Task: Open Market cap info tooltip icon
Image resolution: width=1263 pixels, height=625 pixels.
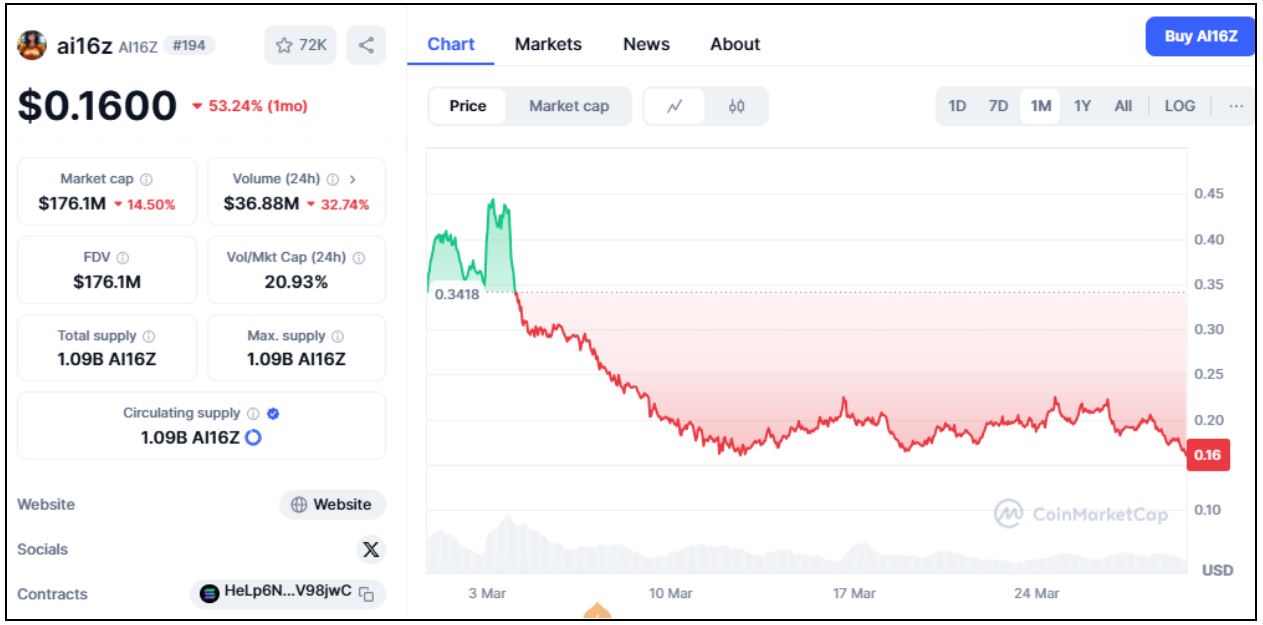Action: tap(146, 179)
